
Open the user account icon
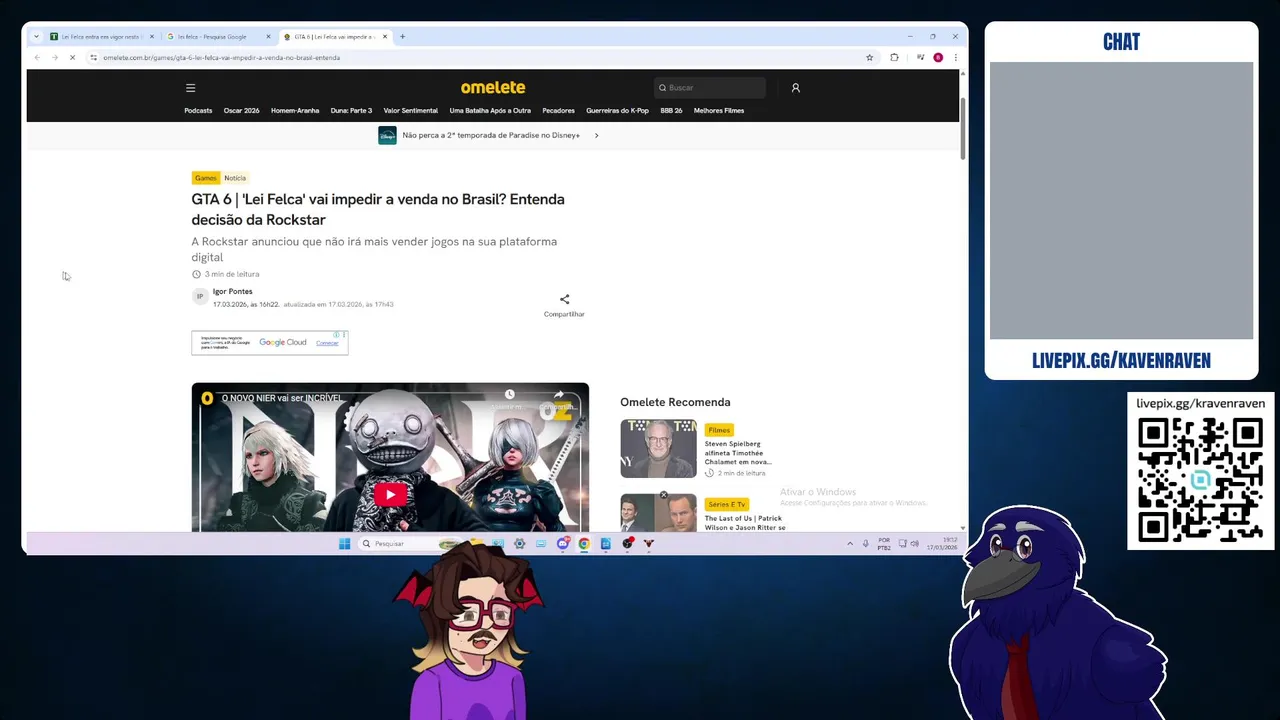point(796,88)
